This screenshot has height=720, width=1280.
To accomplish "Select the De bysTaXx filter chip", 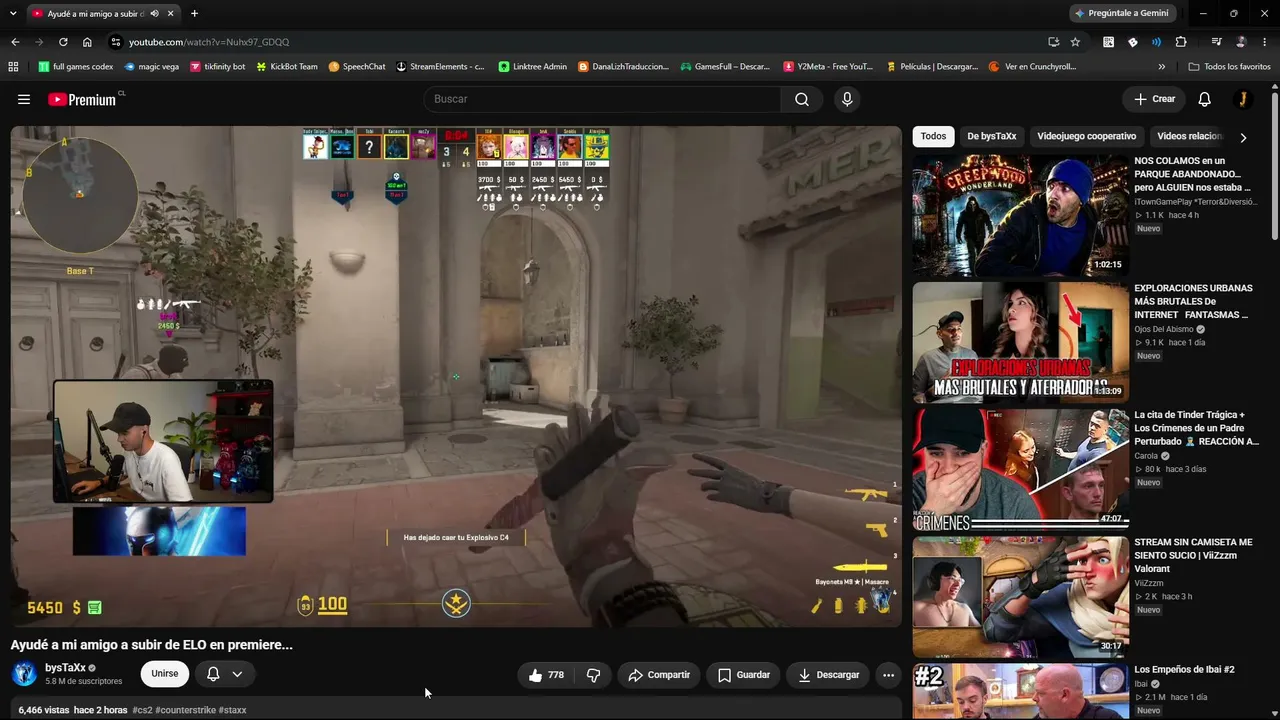I will 992,137.
